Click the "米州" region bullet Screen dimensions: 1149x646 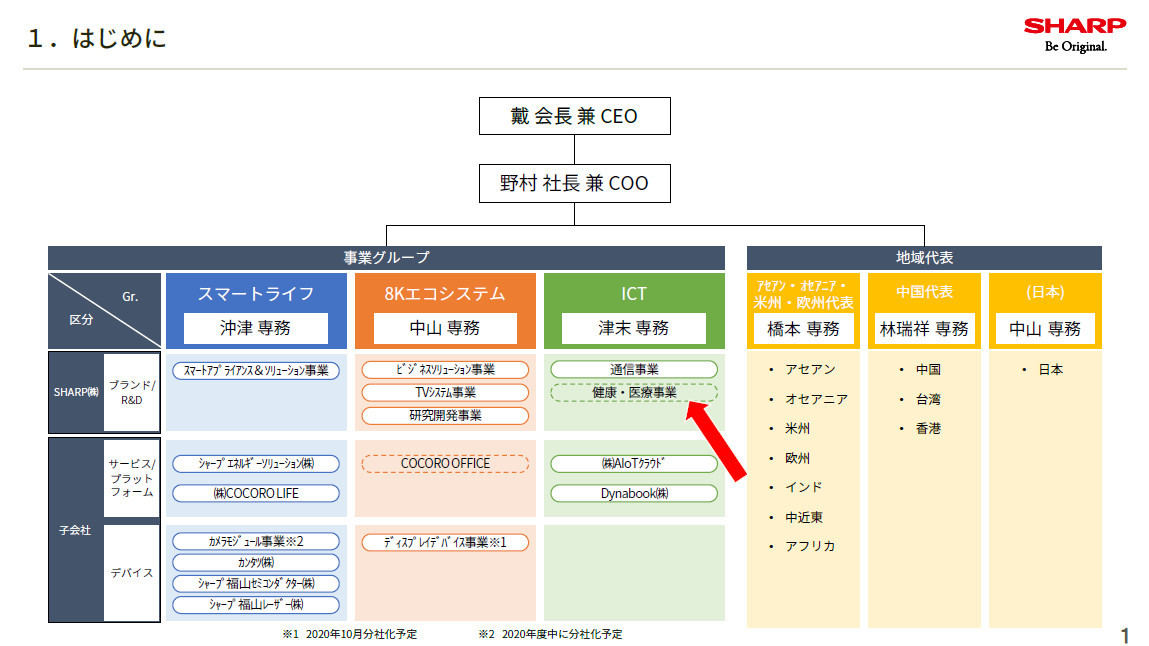tap(797, 428)
